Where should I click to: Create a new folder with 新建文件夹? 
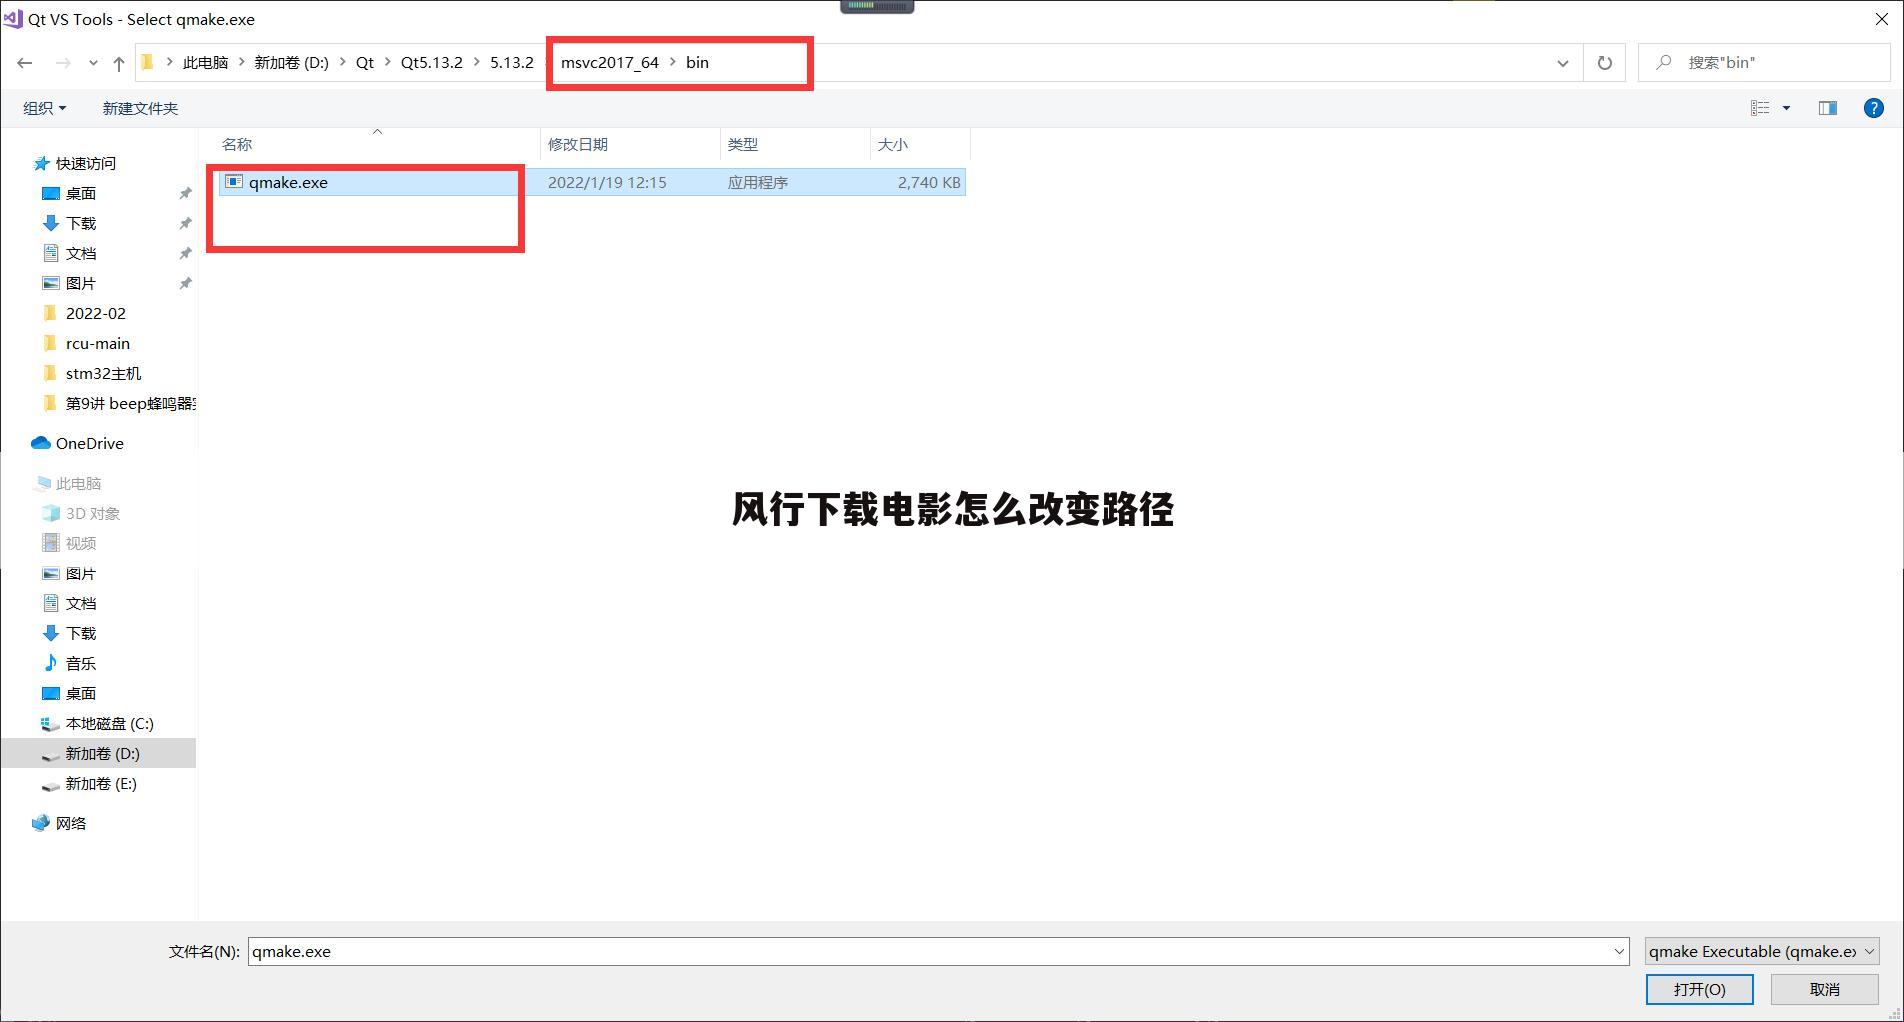click(140, 108)
